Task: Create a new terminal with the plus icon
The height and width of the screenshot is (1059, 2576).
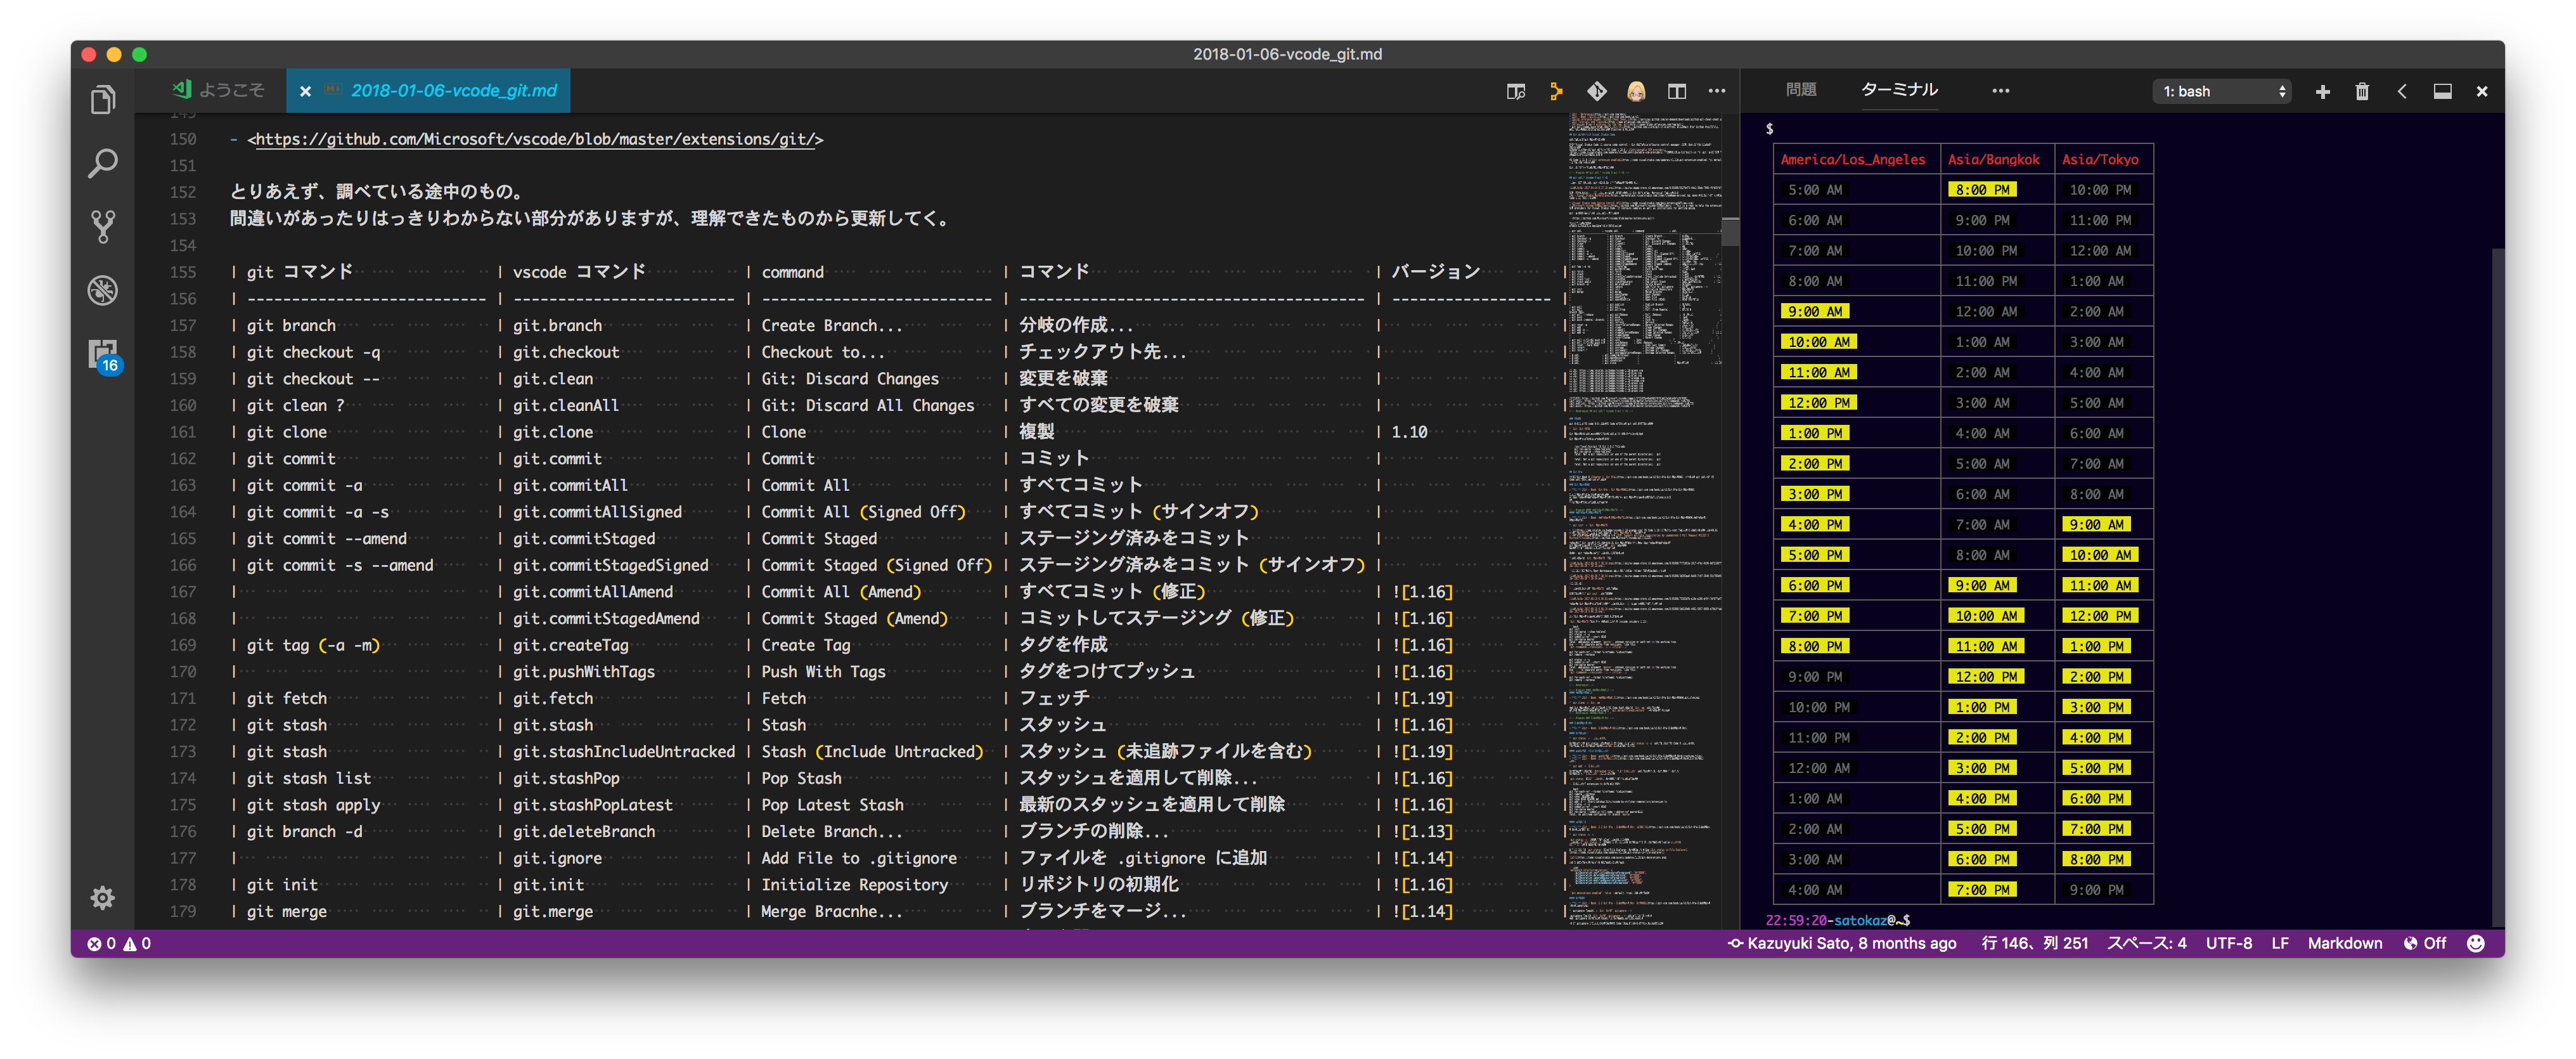Action: pos(2322,91)
